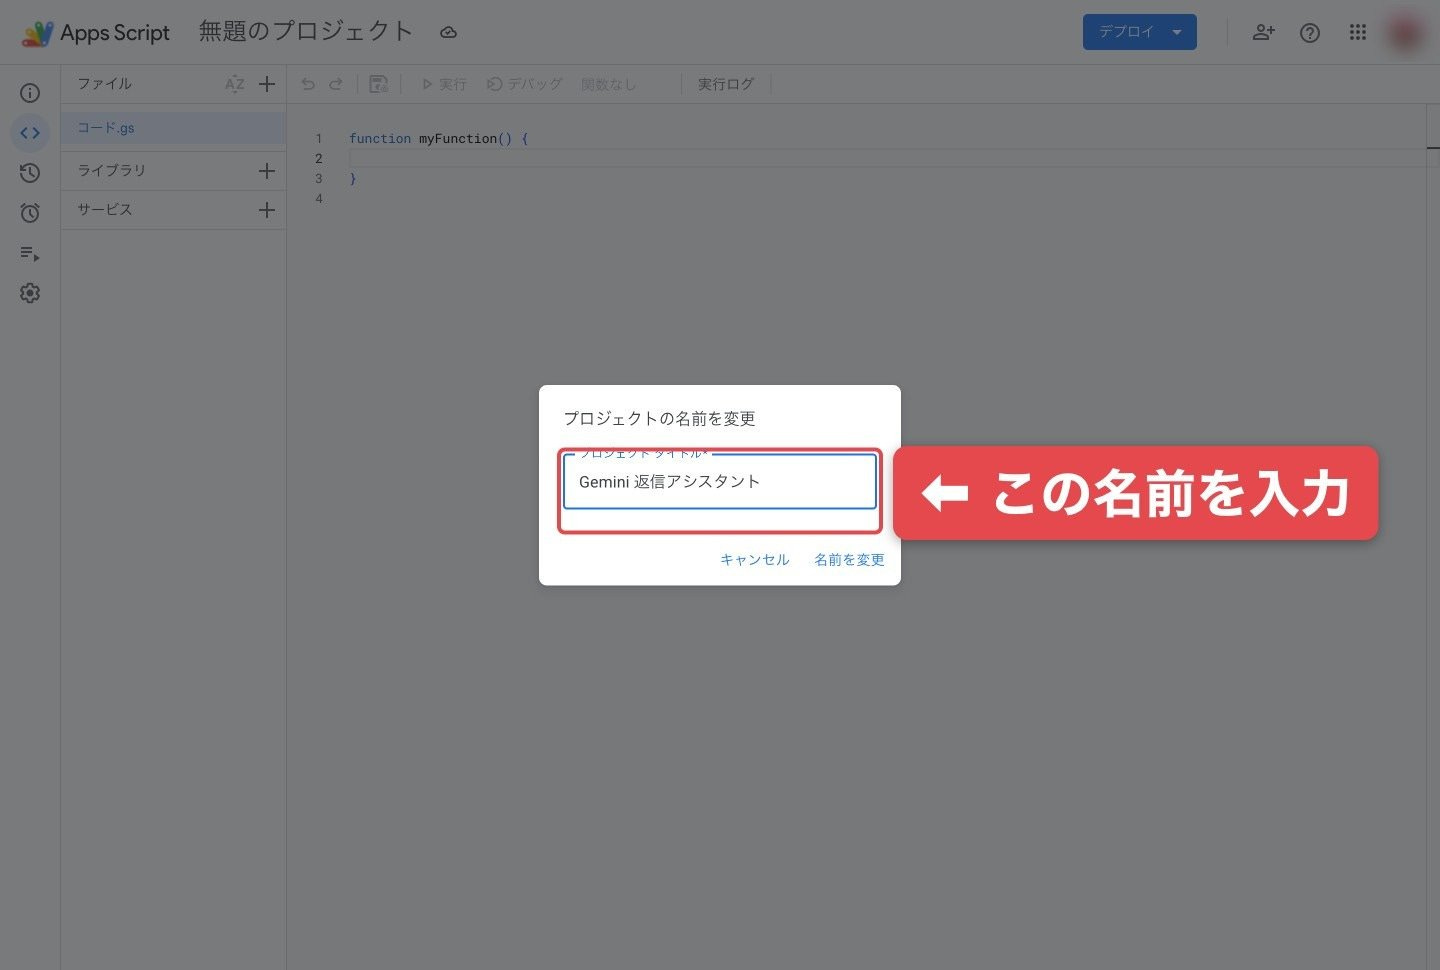Open the Google apps grid icon

click(x=1357, y=32)
